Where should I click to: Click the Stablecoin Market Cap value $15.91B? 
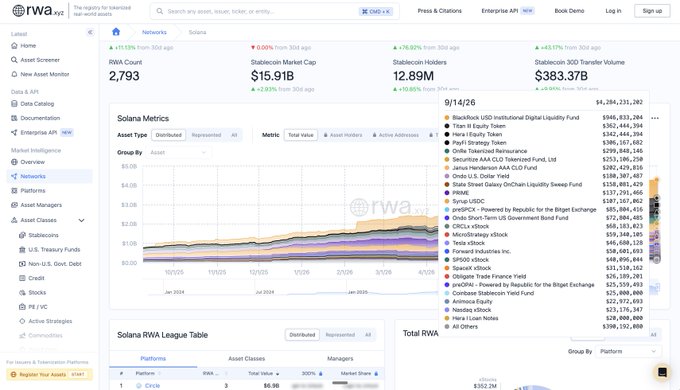[272, 76]
